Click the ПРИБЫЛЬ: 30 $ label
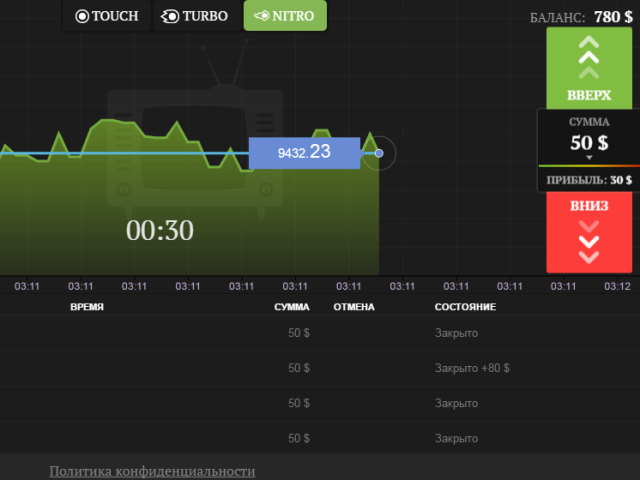Image resolution: width=640 pixels, height=480 pixels. tap(589, 180)
